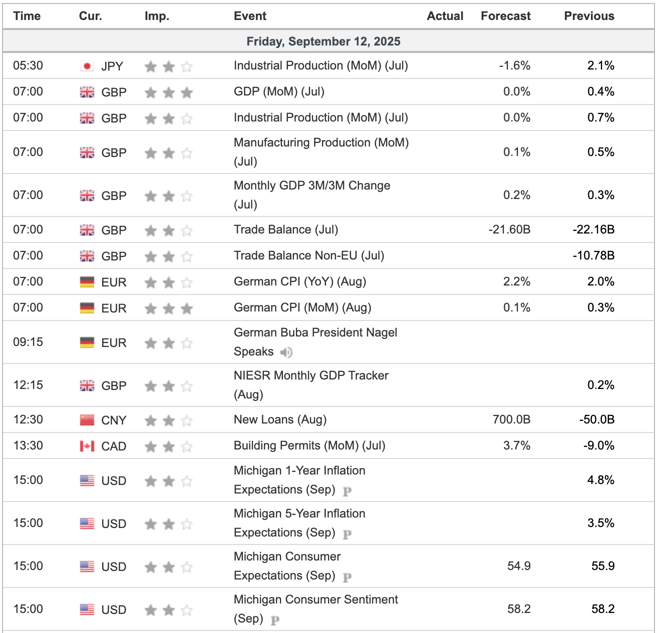Click three-star rating on German CPI (MoM) row
The width and height of the screenshot is (658, 633).
point(169,309)
